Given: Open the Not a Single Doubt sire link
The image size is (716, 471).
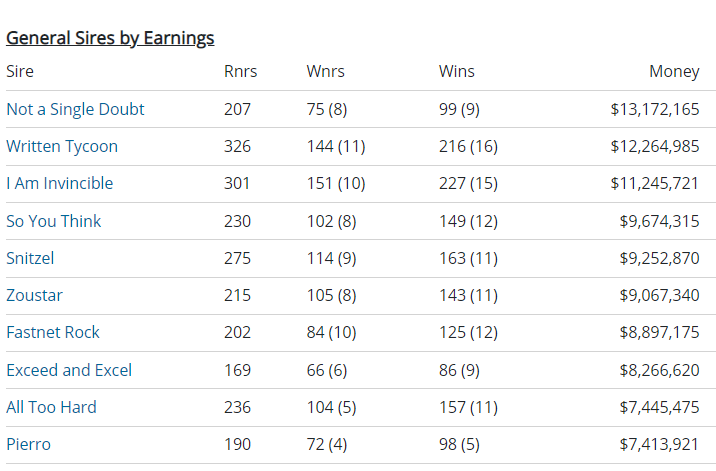Looking at the screenshot, I should 75,109.
